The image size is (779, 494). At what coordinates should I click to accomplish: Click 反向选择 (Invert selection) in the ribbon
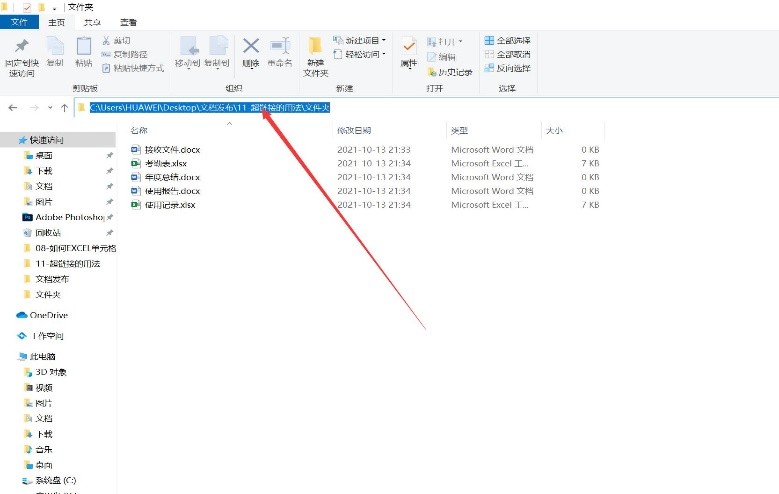coord(507,68)
